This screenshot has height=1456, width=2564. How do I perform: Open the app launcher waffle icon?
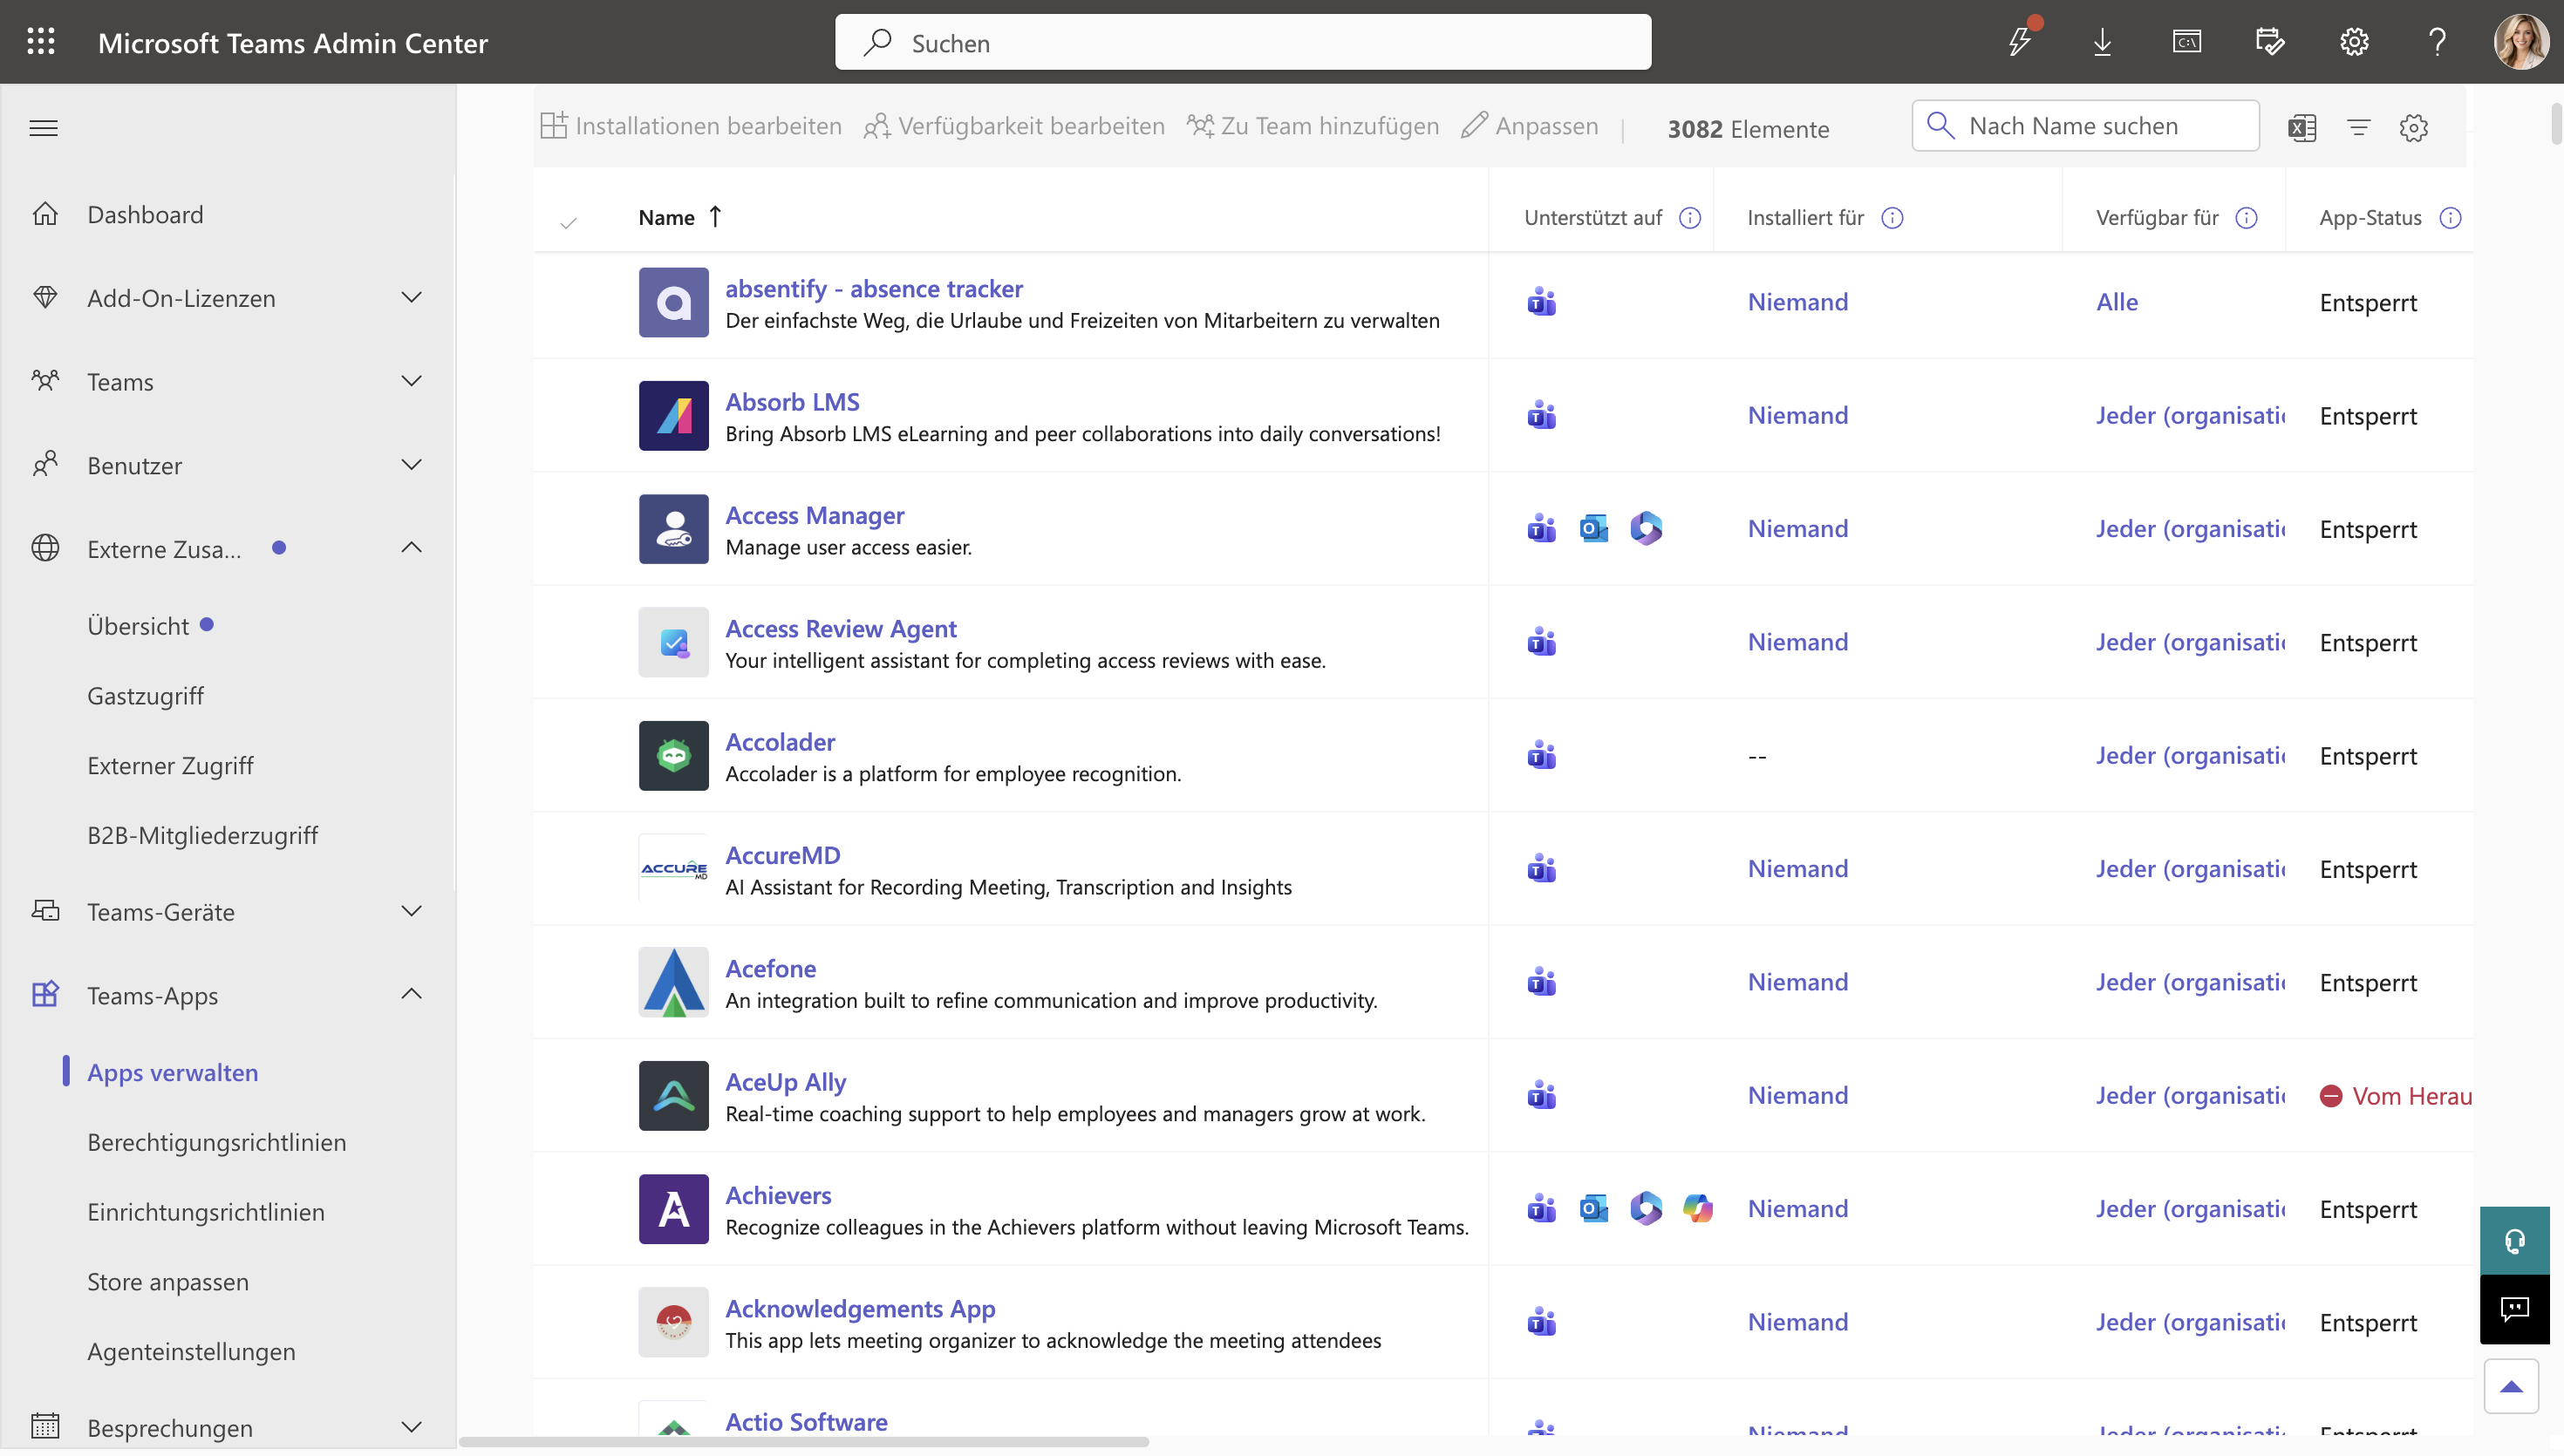pyautogui.click(x=41, y=42)
